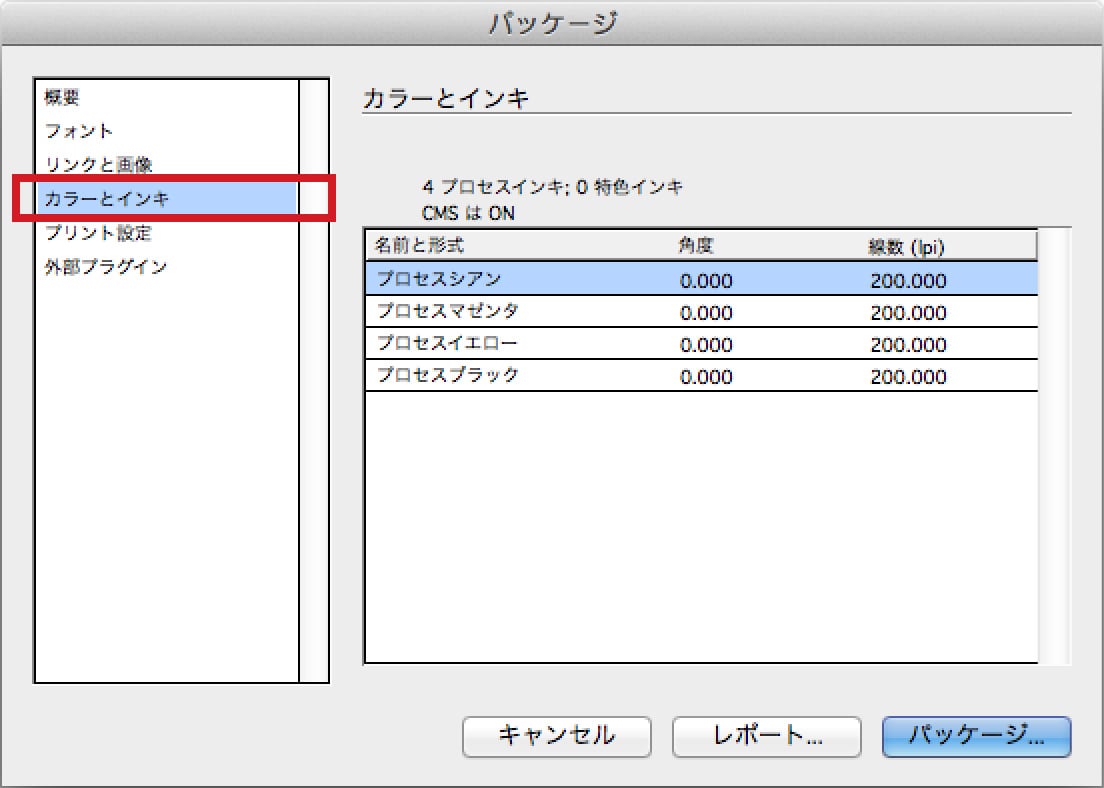Click the パッケージ dialog title bar
Viewport: 1104px width, 788px height.
click(552, 23)
